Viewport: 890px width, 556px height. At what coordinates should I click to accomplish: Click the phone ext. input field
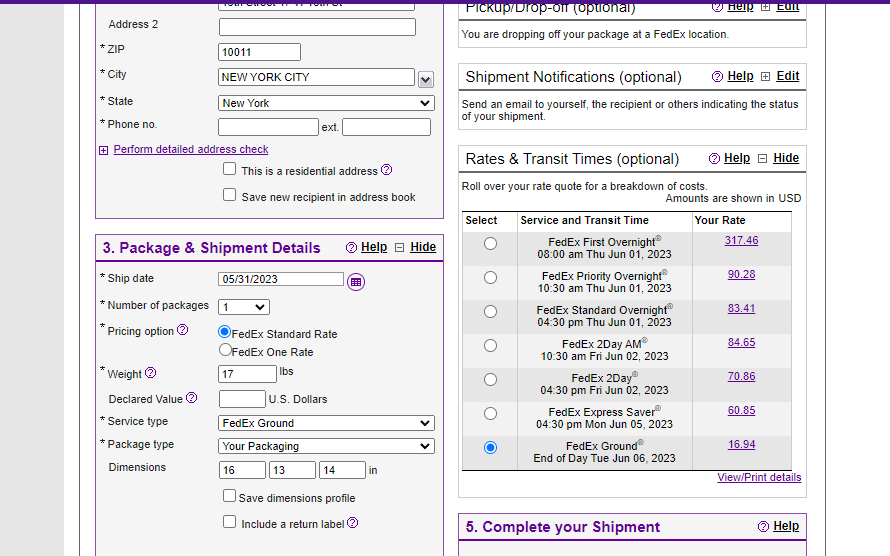387,127
